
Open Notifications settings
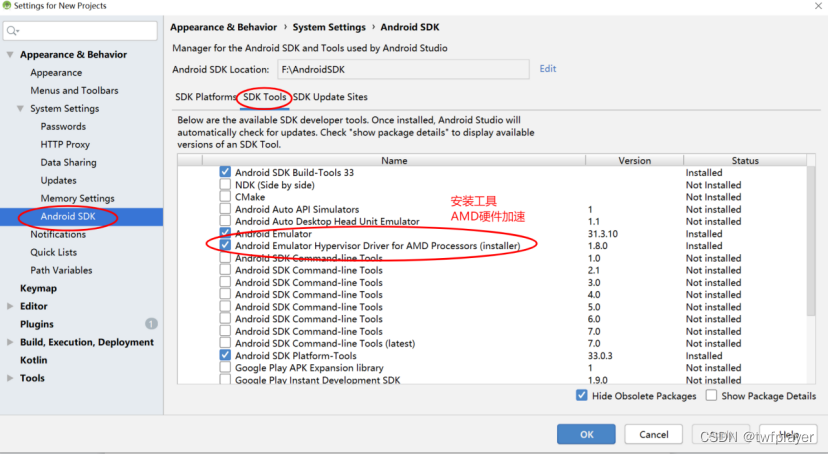click(x=58, y=234)
